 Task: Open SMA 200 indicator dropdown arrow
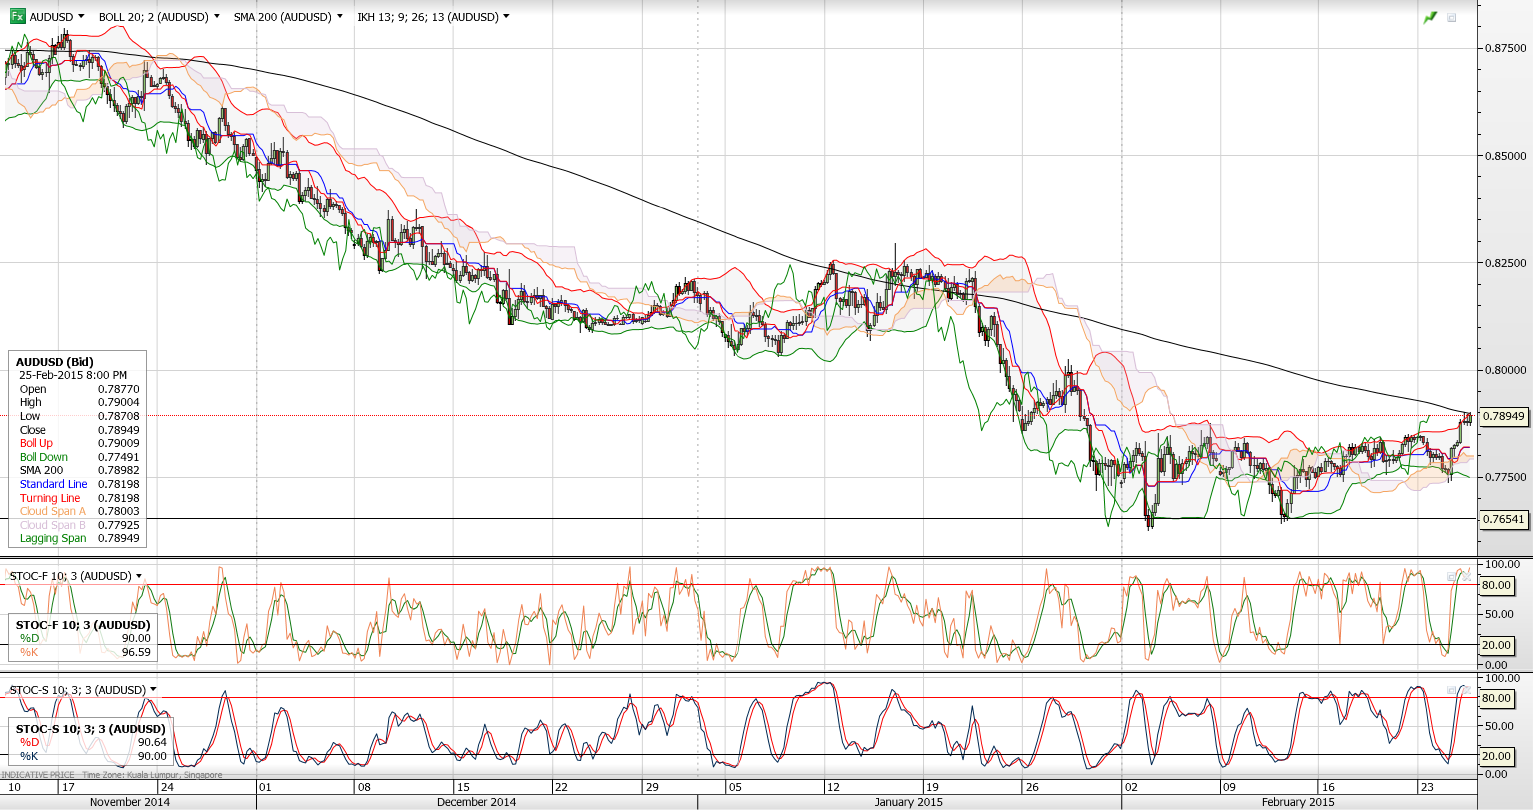coord(340,17)
